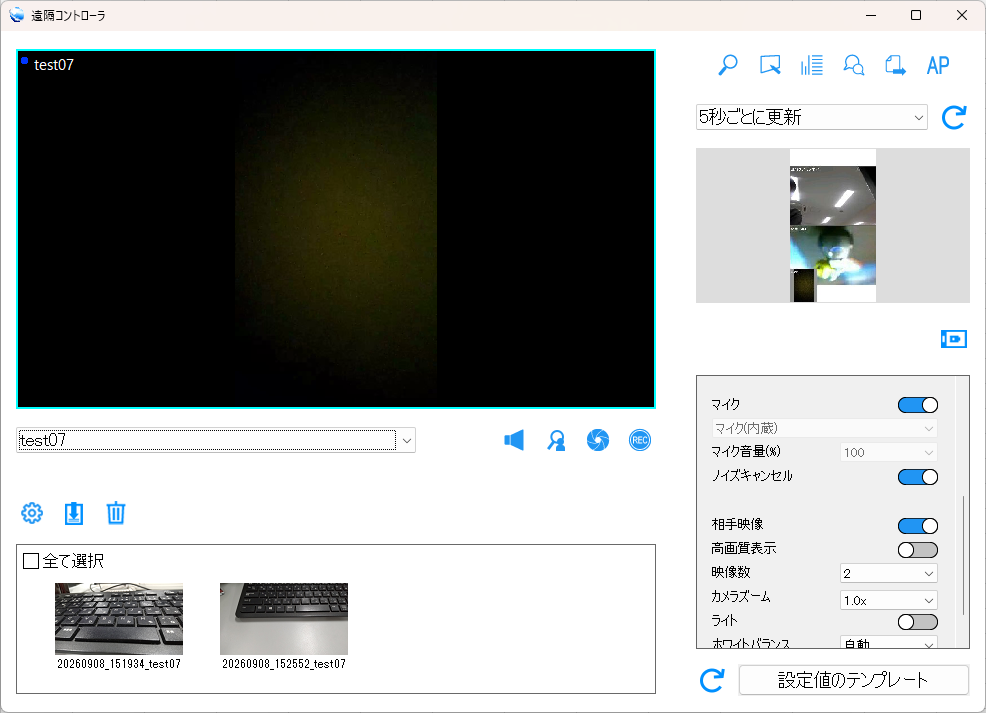Start recording with REC icon
This screenshot has height=713, width=986.
pyautogui.click(x=640, y=440)
